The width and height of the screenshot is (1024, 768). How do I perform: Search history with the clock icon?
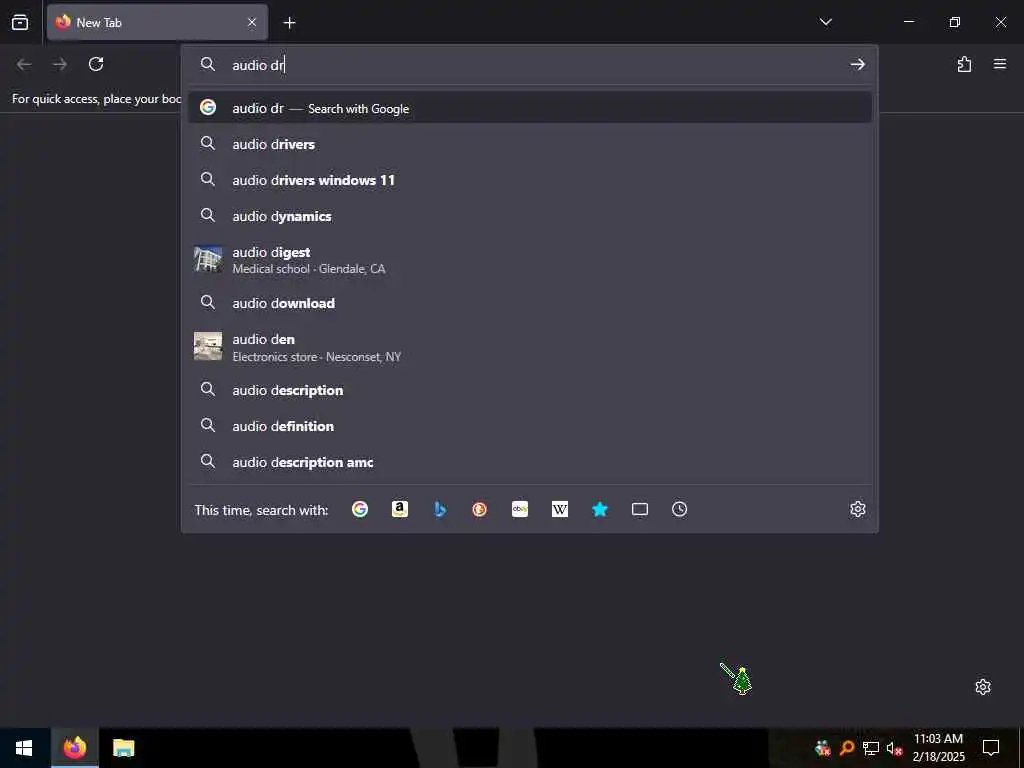[679, 509]
